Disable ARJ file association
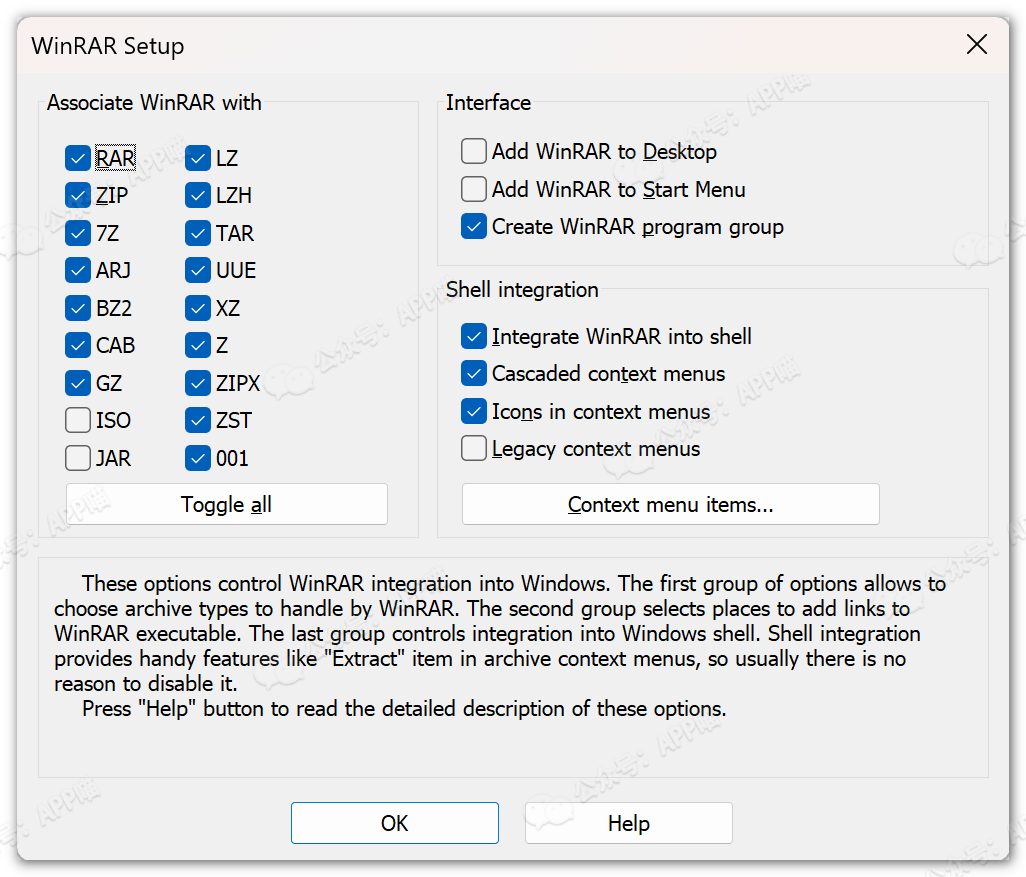Viewport: 1026px width, 877px height. pyautogui.click(x=78, y=270)
